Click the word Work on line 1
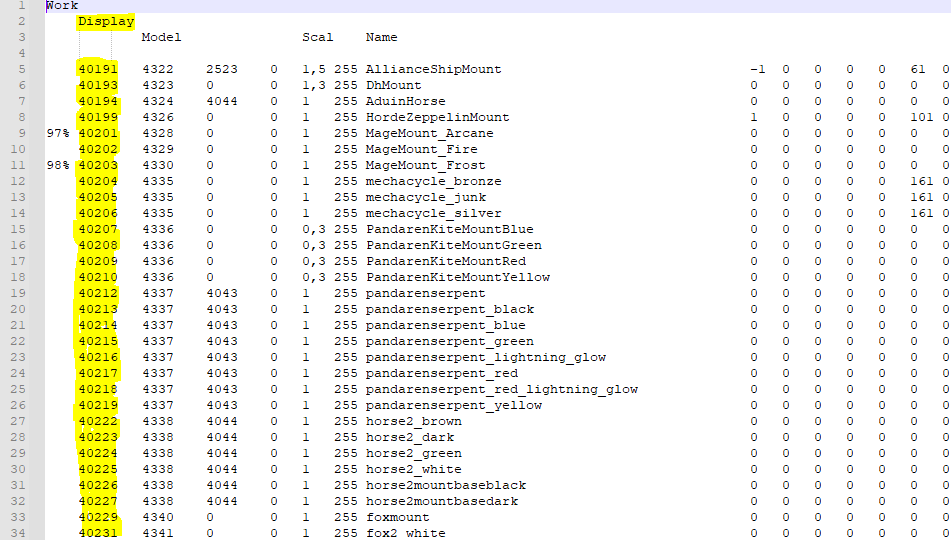 pos(62,6)
